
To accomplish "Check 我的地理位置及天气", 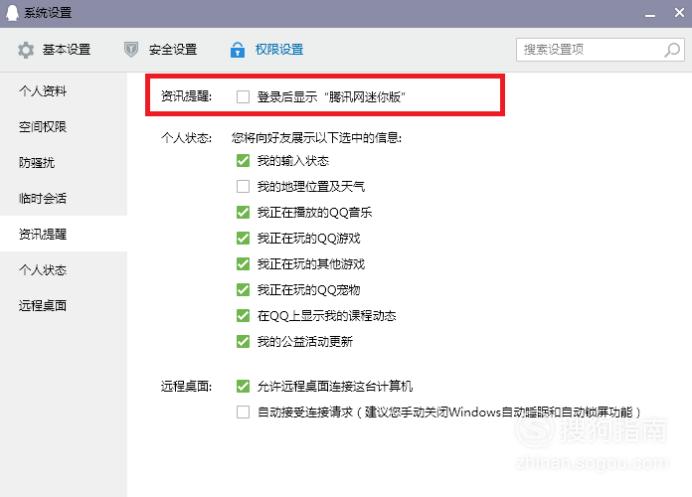I will coord(243,186).
